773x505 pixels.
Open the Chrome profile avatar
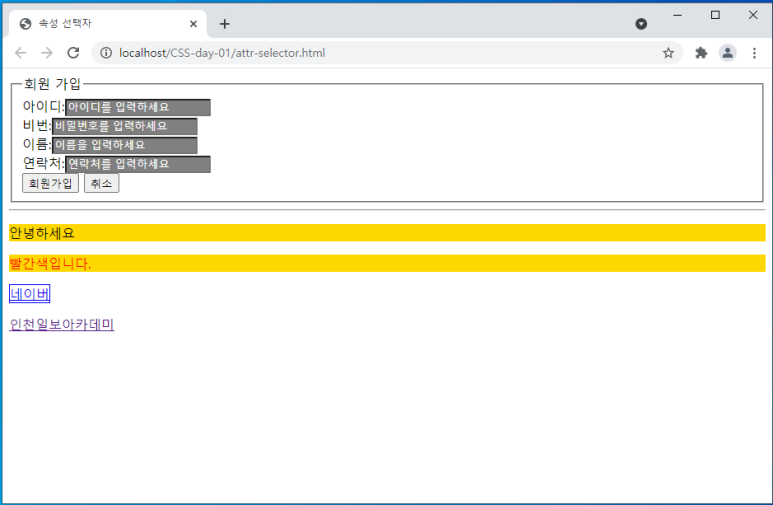728,53
